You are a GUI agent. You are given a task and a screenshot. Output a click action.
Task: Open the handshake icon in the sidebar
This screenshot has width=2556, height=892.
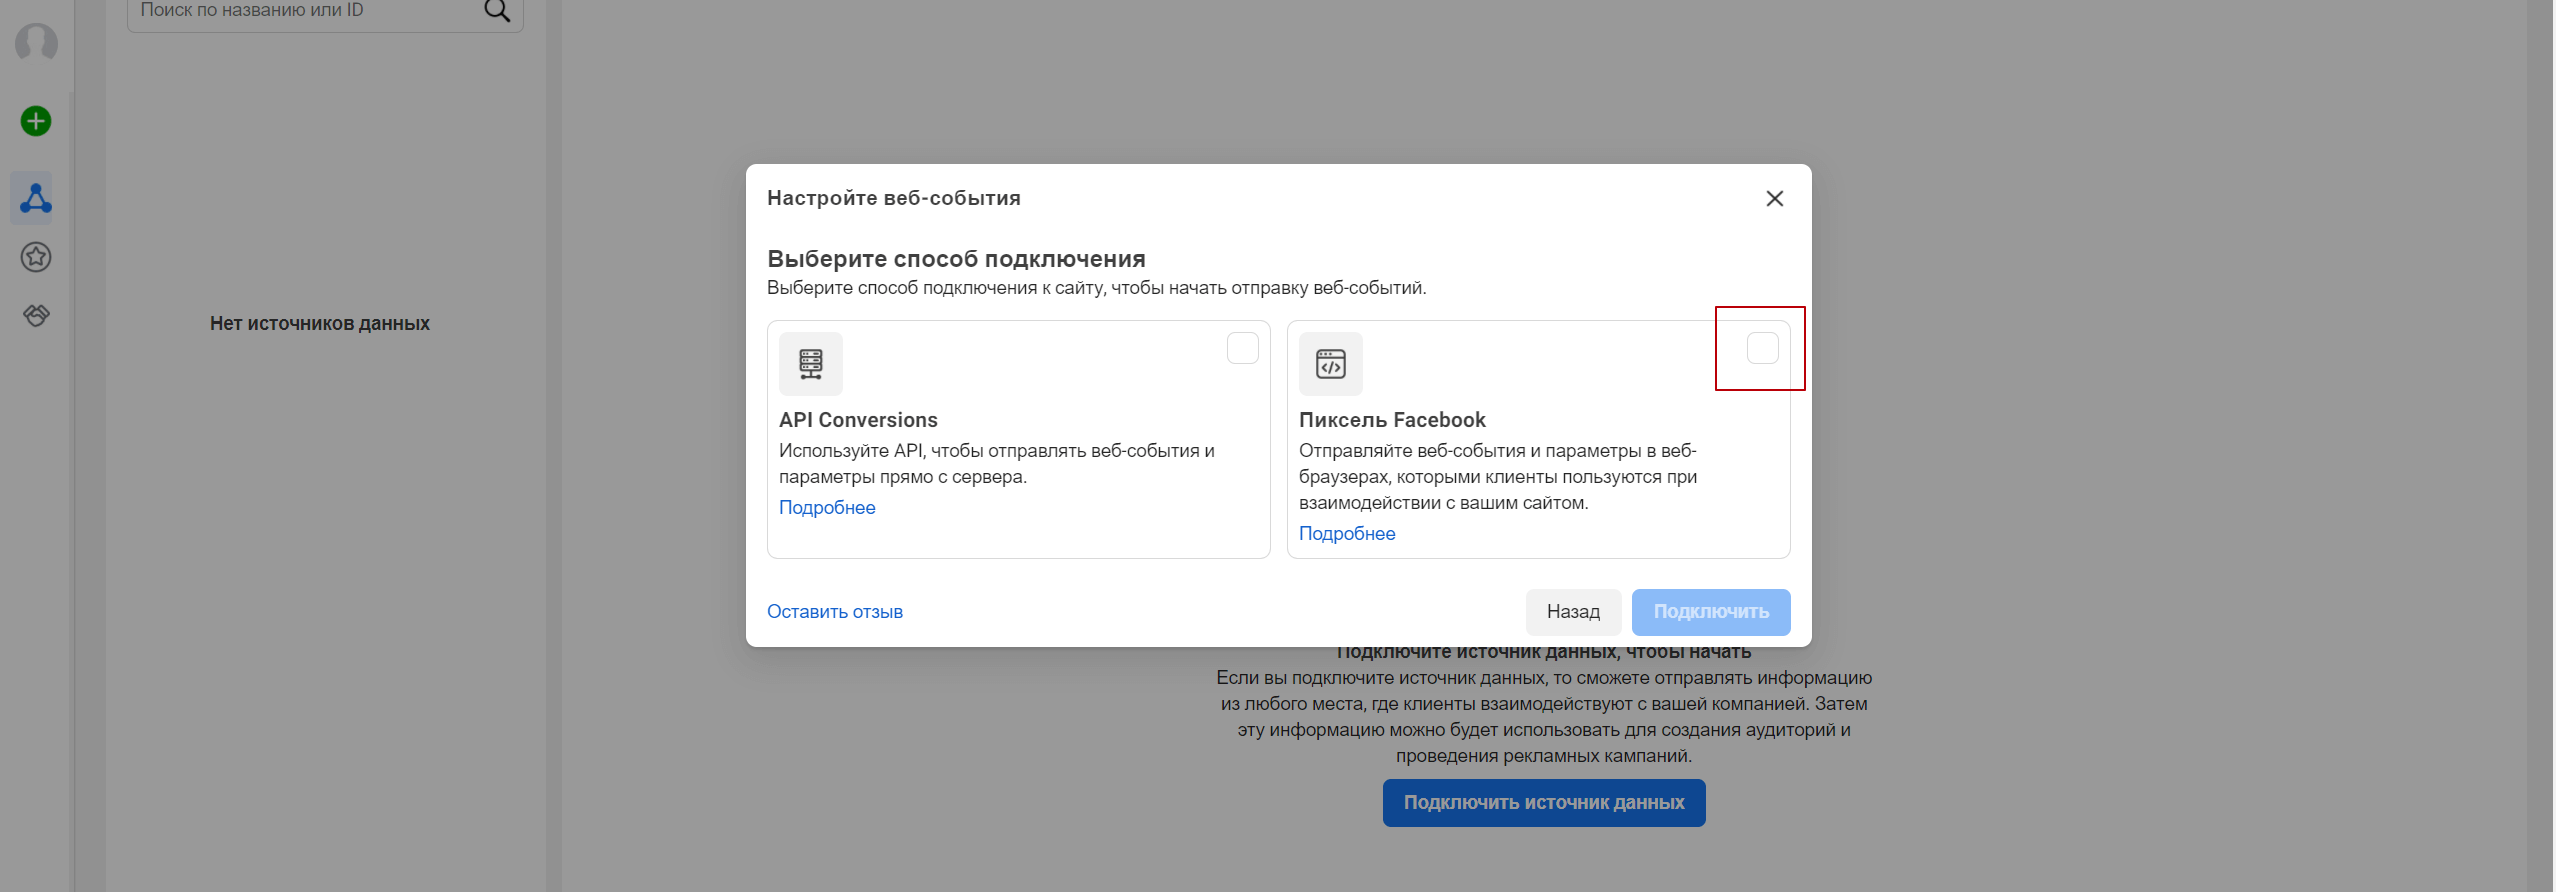pyautogui.click(x=36, y=316)
